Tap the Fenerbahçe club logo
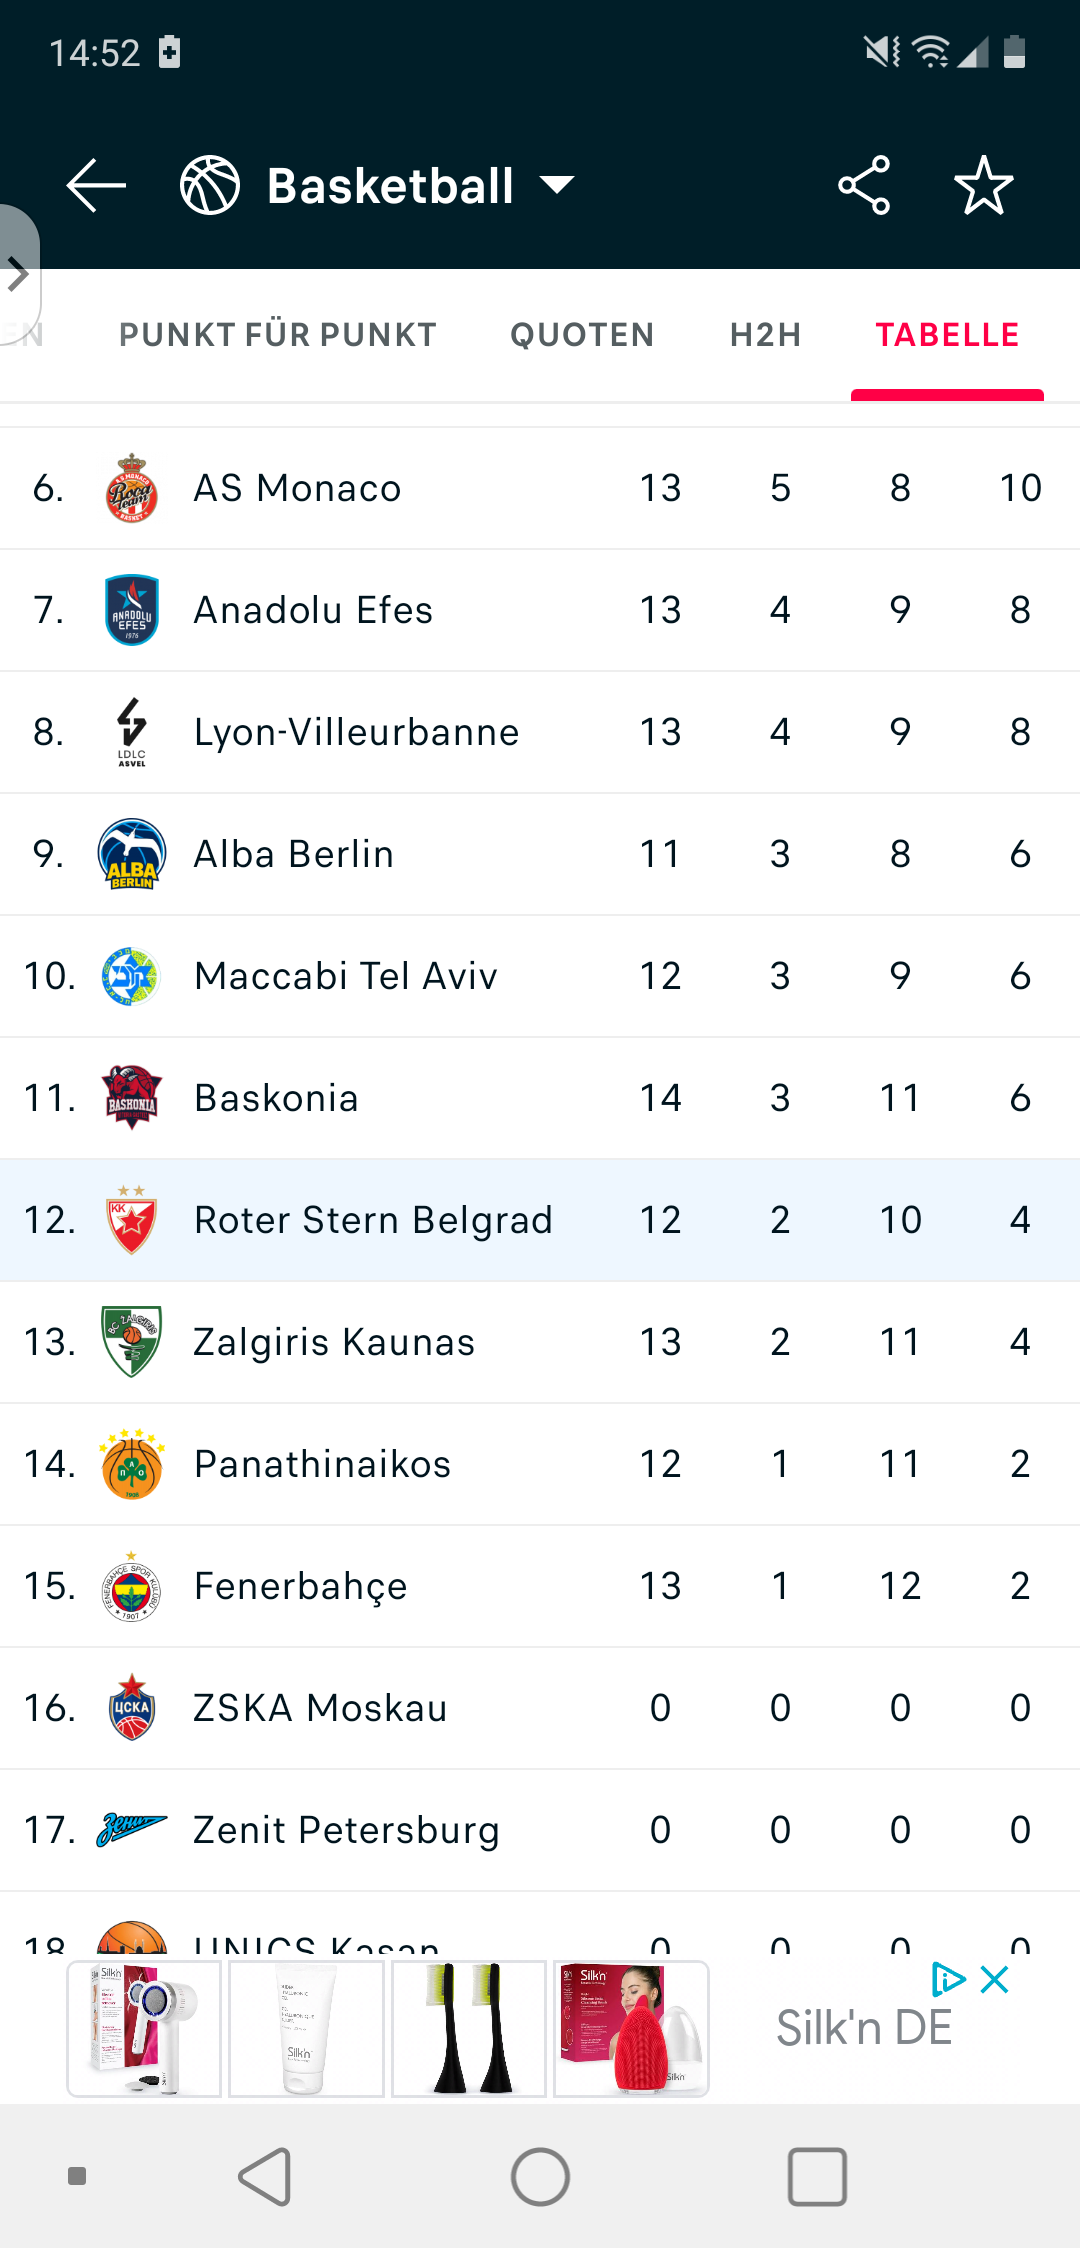This screenshot has width=1080, height=2248. (x=132, y=1586)
